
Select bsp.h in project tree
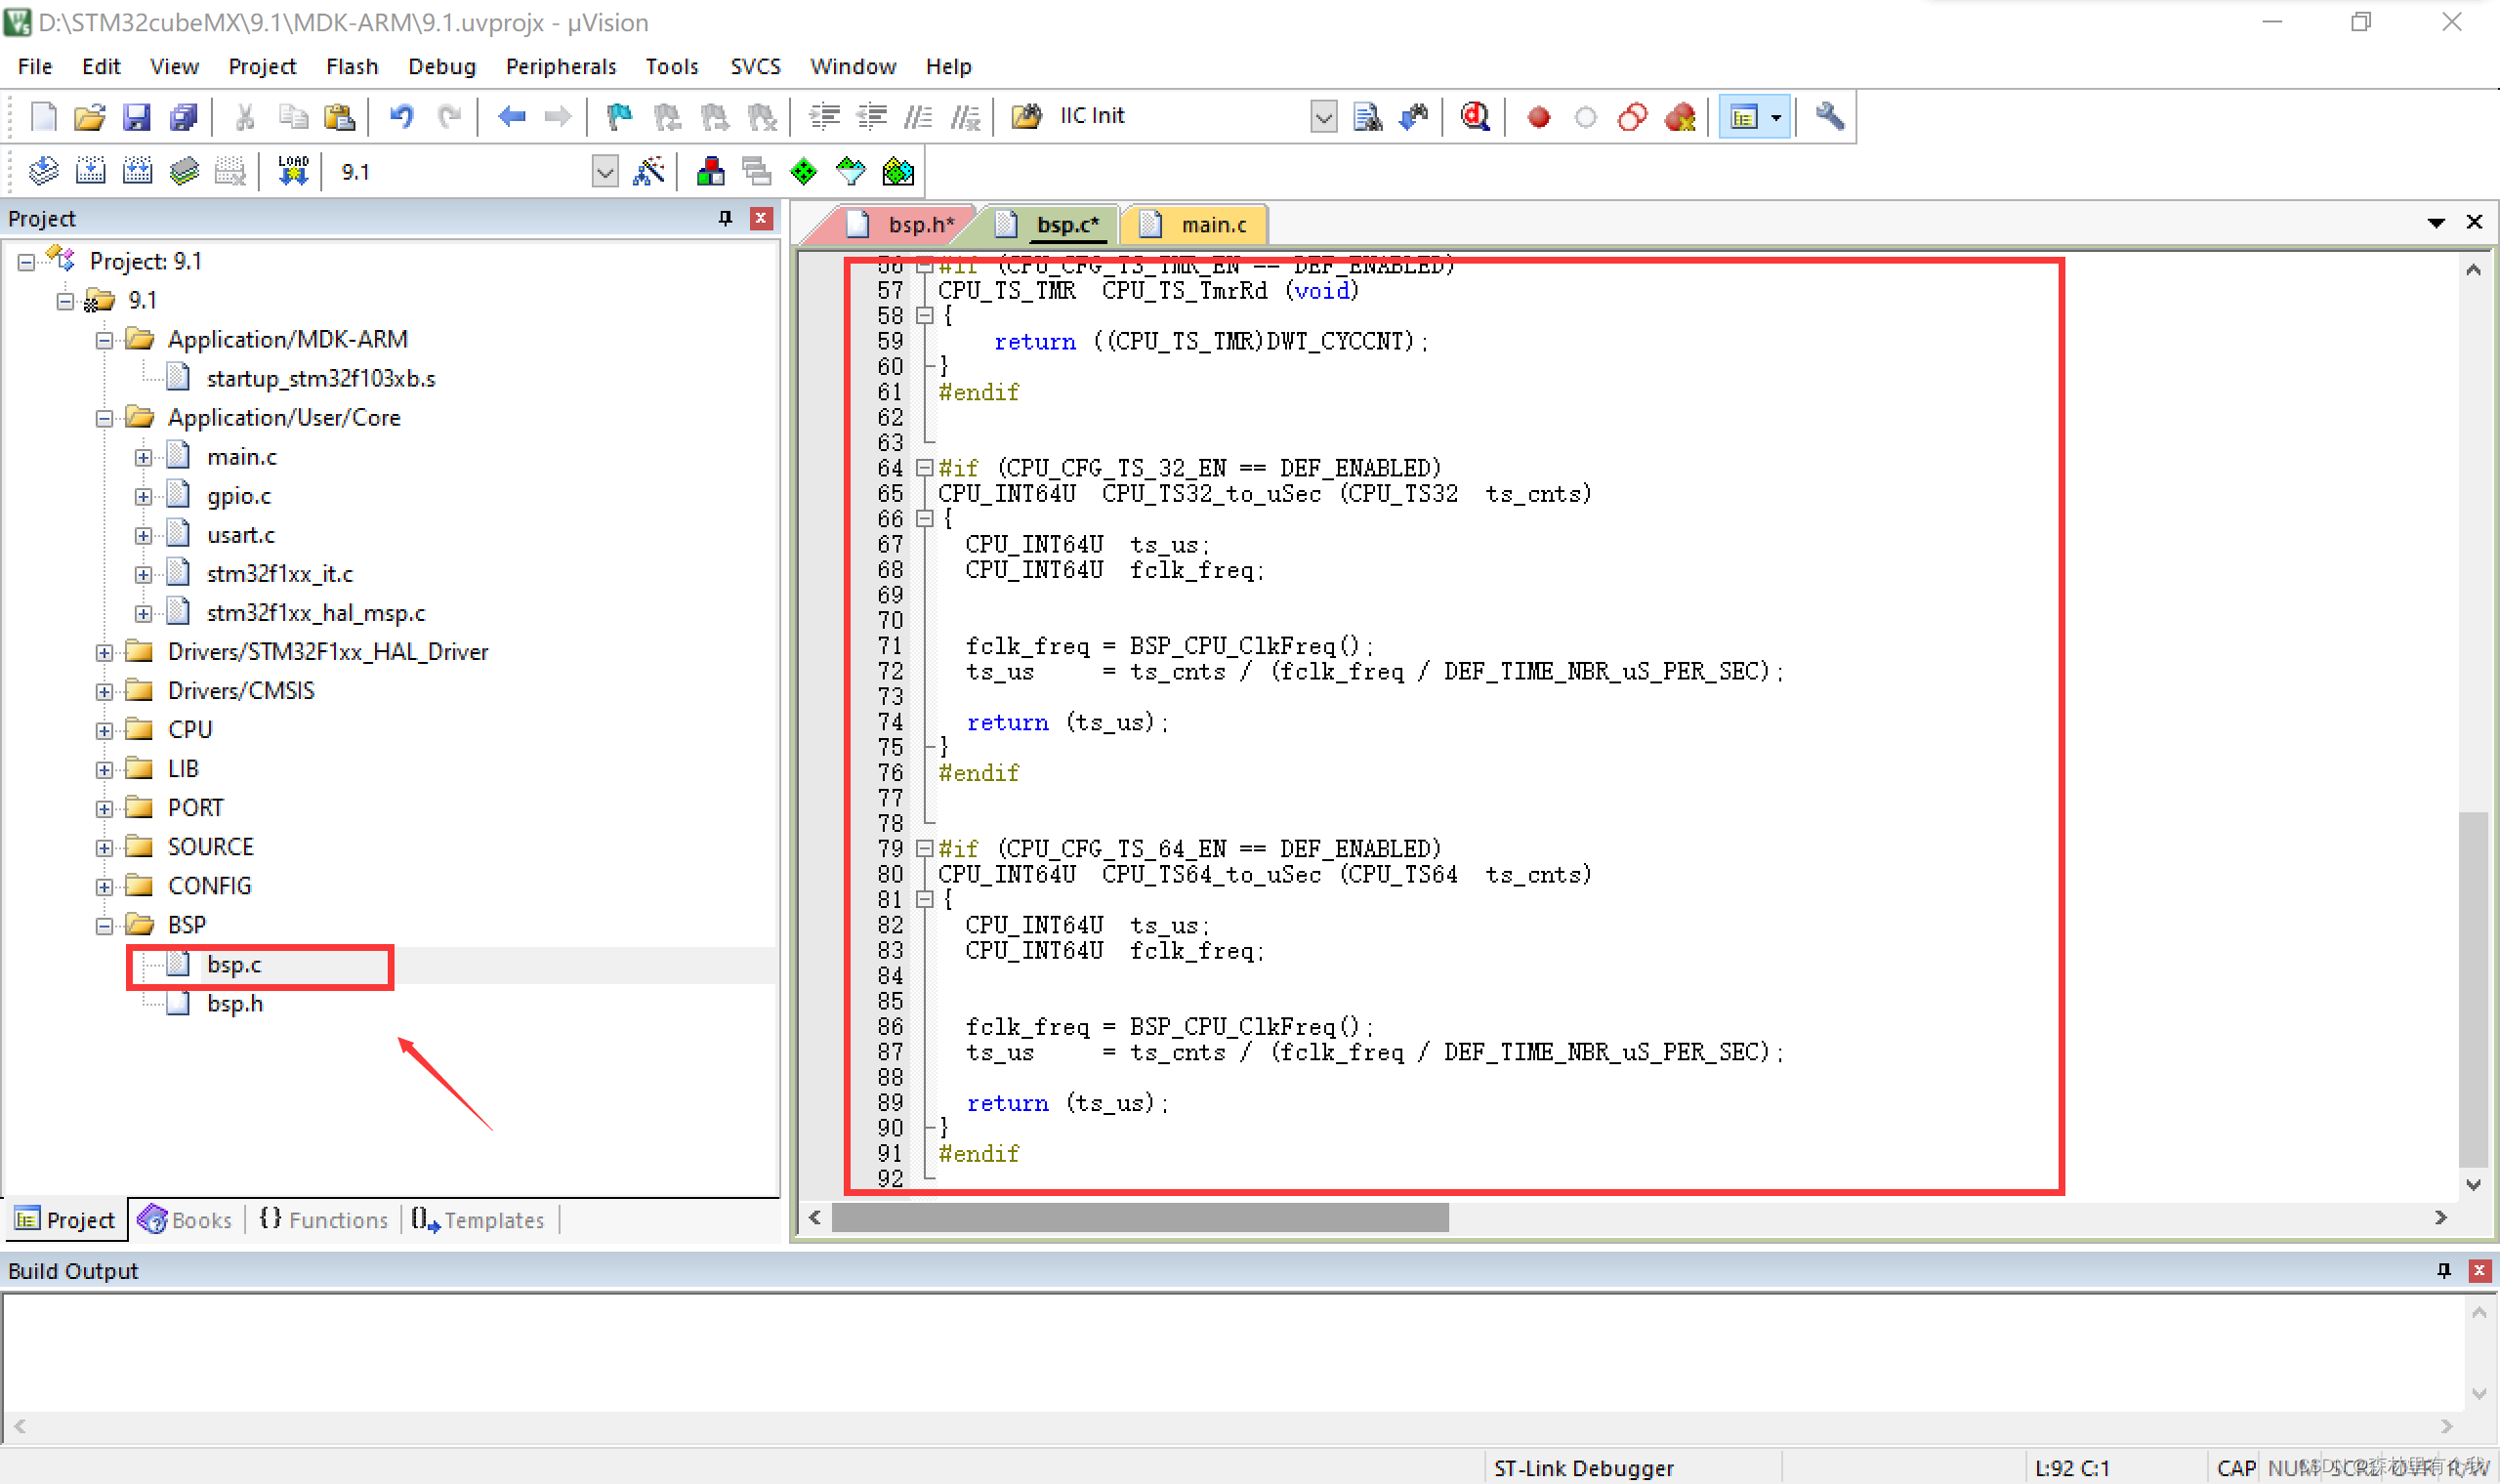[x=234, y=1003]
